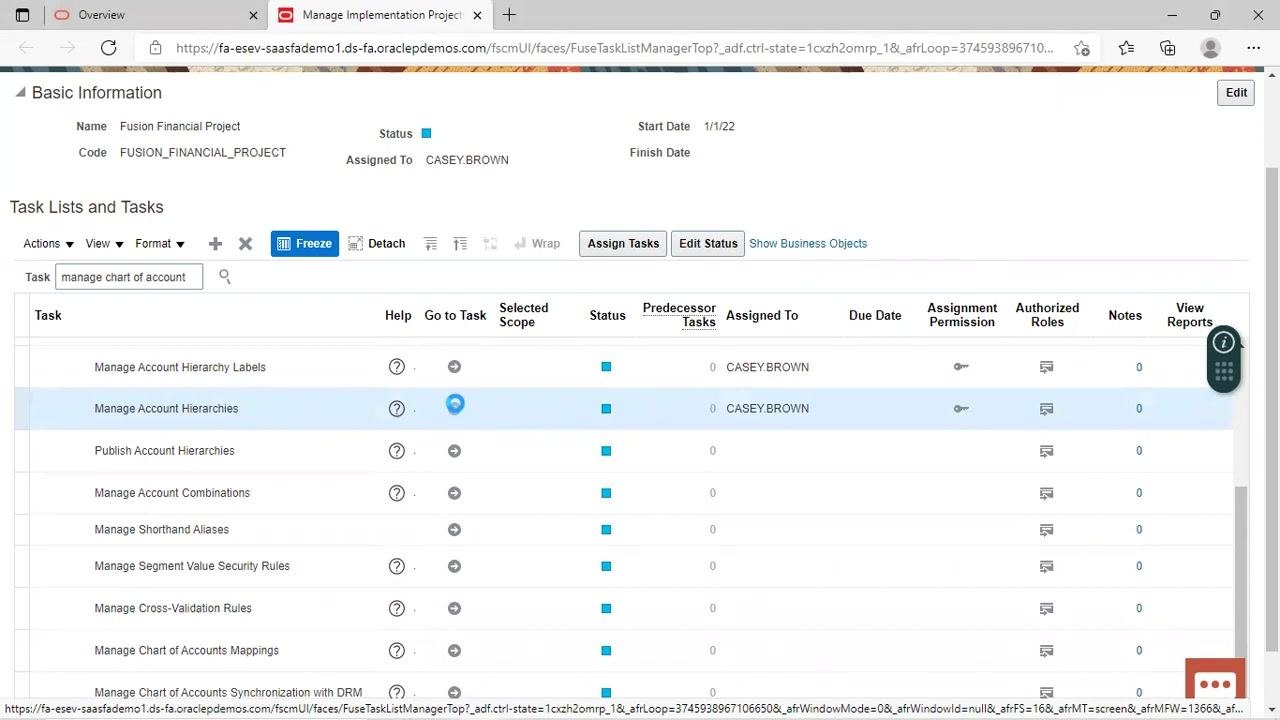Click the Assign Tasks button
This screenshot has height=720, width=1280.
pyautogui.click(x=623, y=244)
